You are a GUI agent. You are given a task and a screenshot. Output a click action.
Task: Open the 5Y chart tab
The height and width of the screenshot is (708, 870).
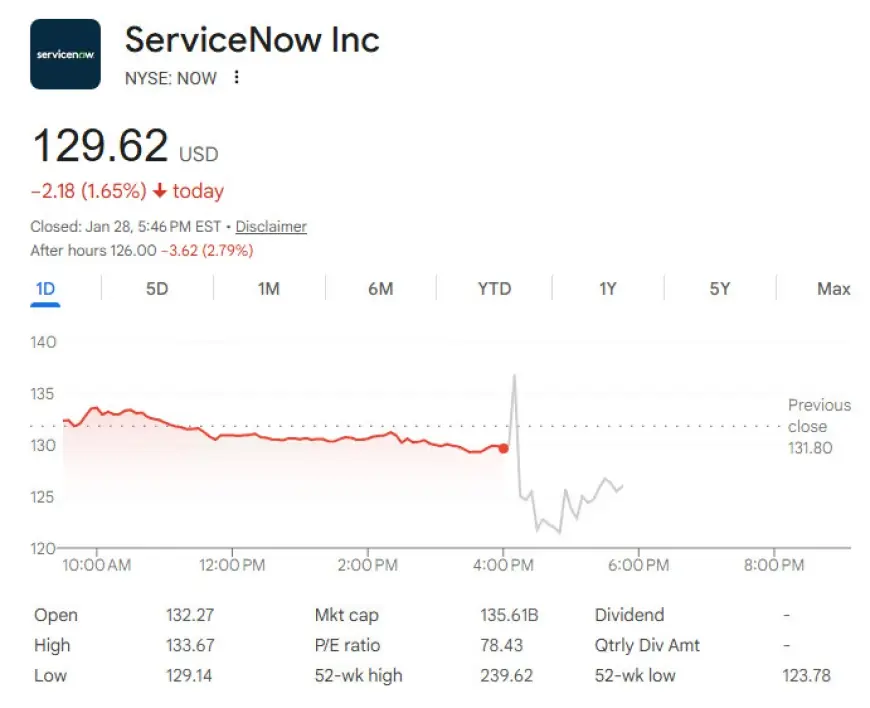click(720, 289)
